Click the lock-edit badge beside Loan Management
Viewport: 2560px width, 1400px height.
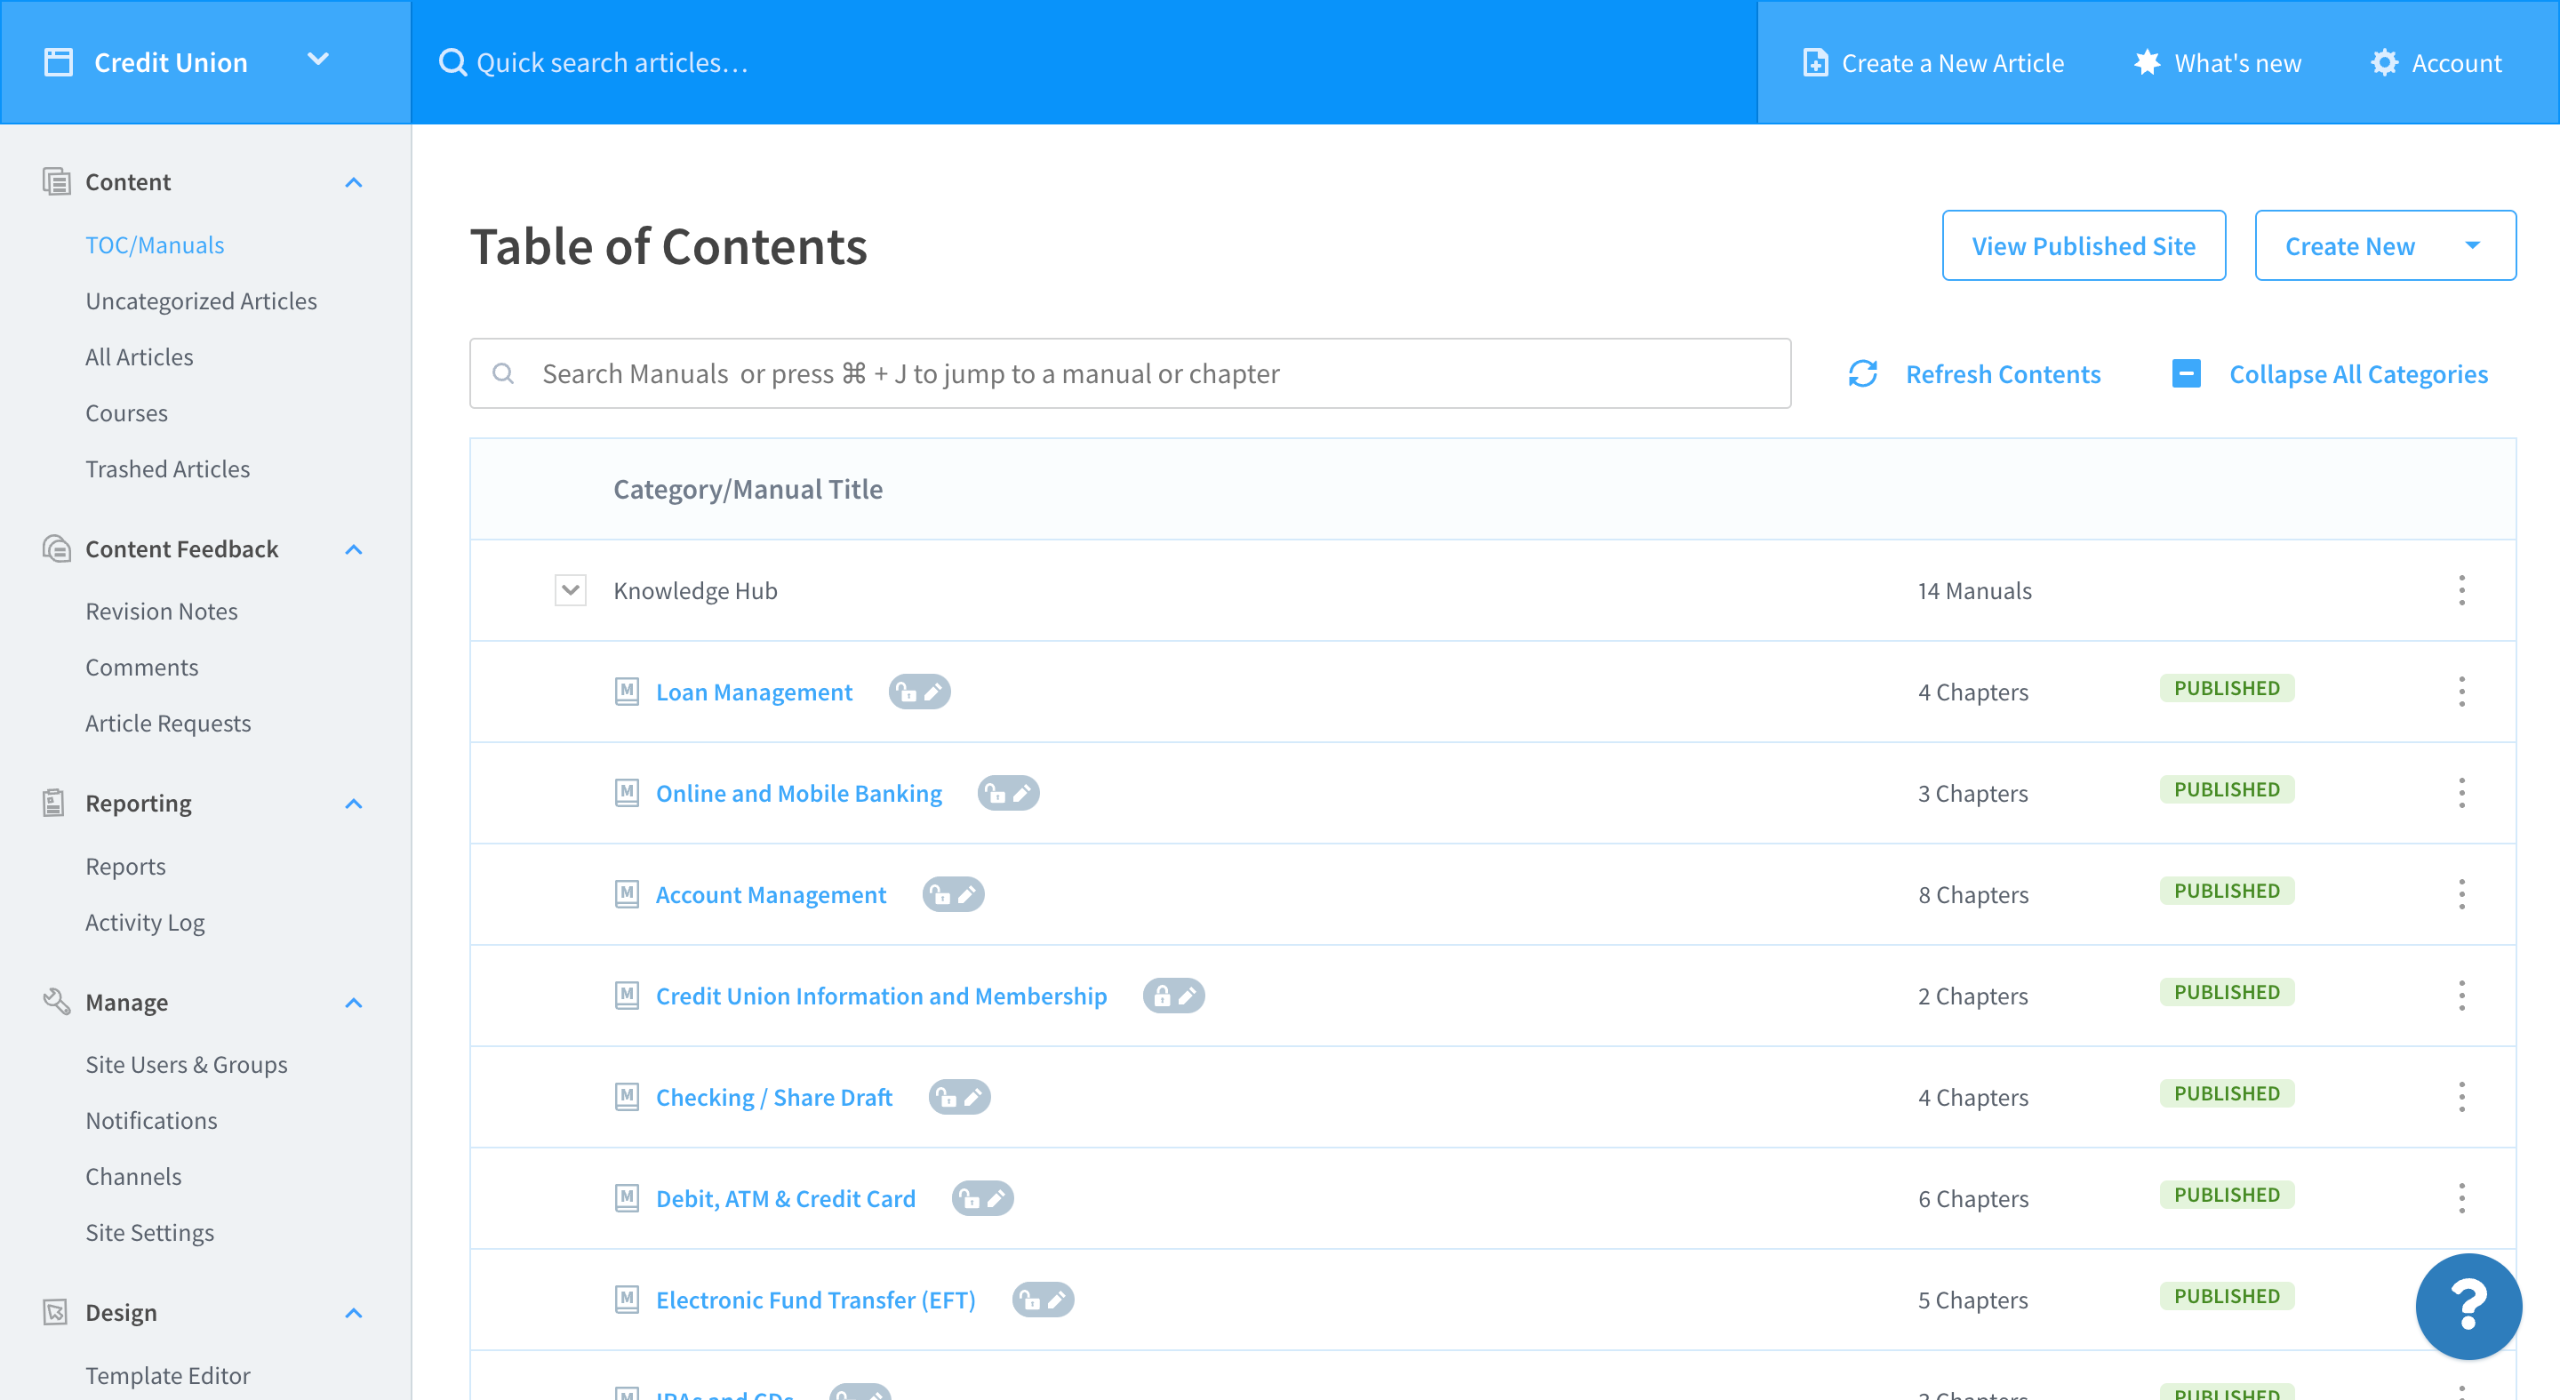click(919, 692)
